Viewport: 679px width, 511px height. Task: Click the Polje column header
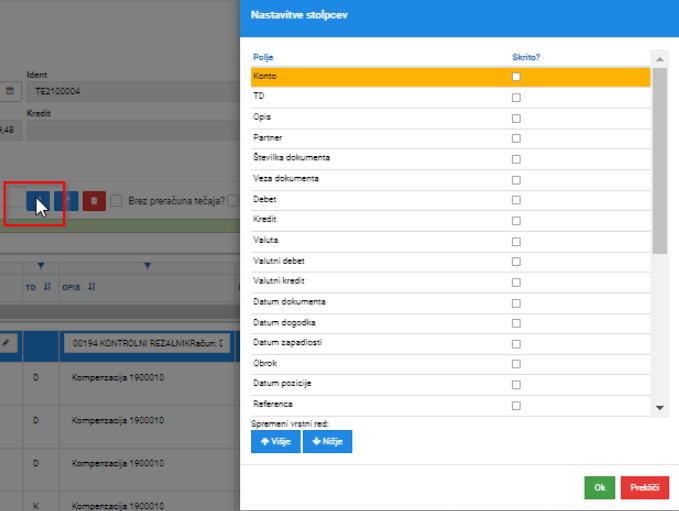(263, 57)
